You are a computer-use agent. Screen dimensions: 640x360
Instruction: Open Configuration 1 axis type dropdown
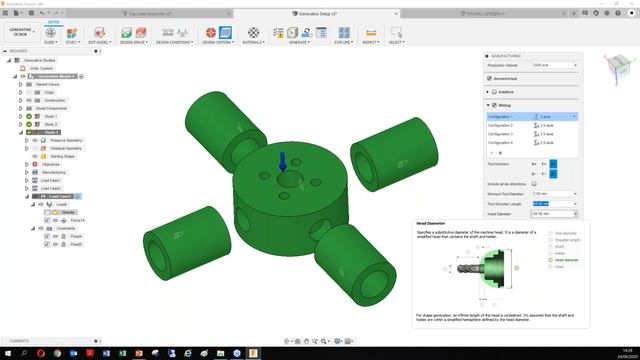tap(574, 117)
